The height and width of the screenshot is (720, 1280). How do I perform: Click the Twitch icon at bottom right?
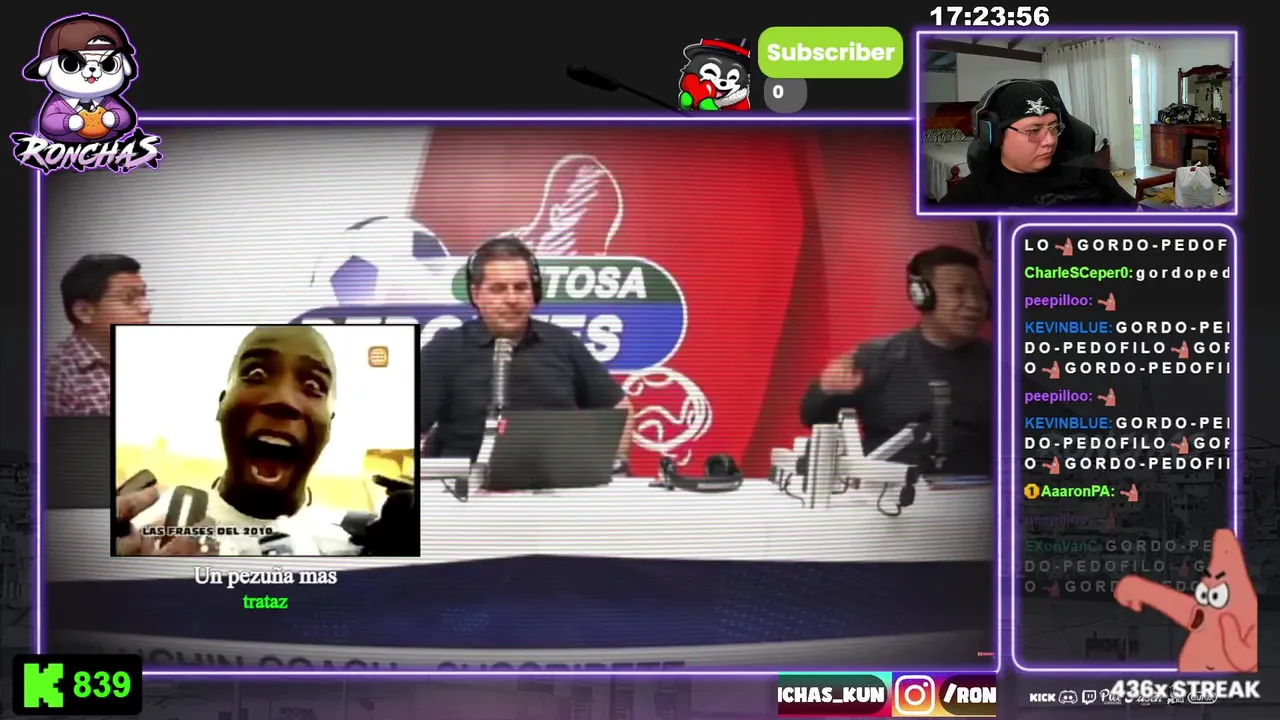pyautogui.click(x=1088, y=697)
